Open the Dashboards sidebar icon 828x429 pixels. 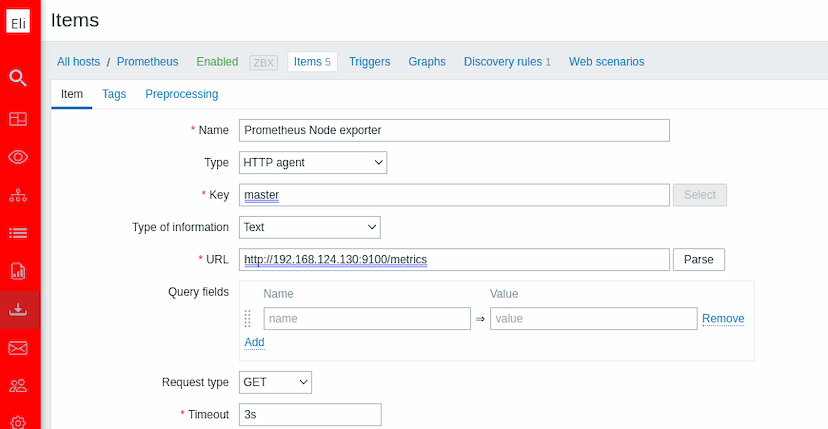(x=18, y=119)
